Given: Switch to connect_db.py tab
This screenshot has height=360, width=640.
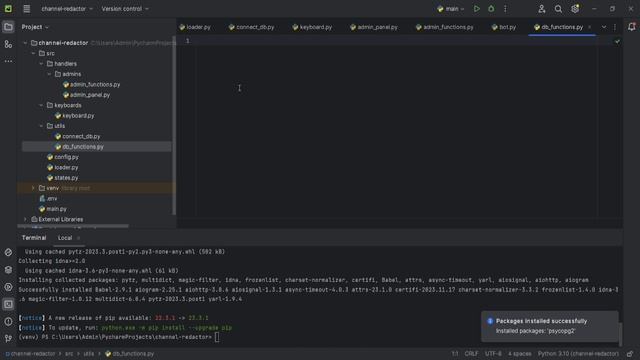Looking at the screenshot, I should click(x=251, y=27).
